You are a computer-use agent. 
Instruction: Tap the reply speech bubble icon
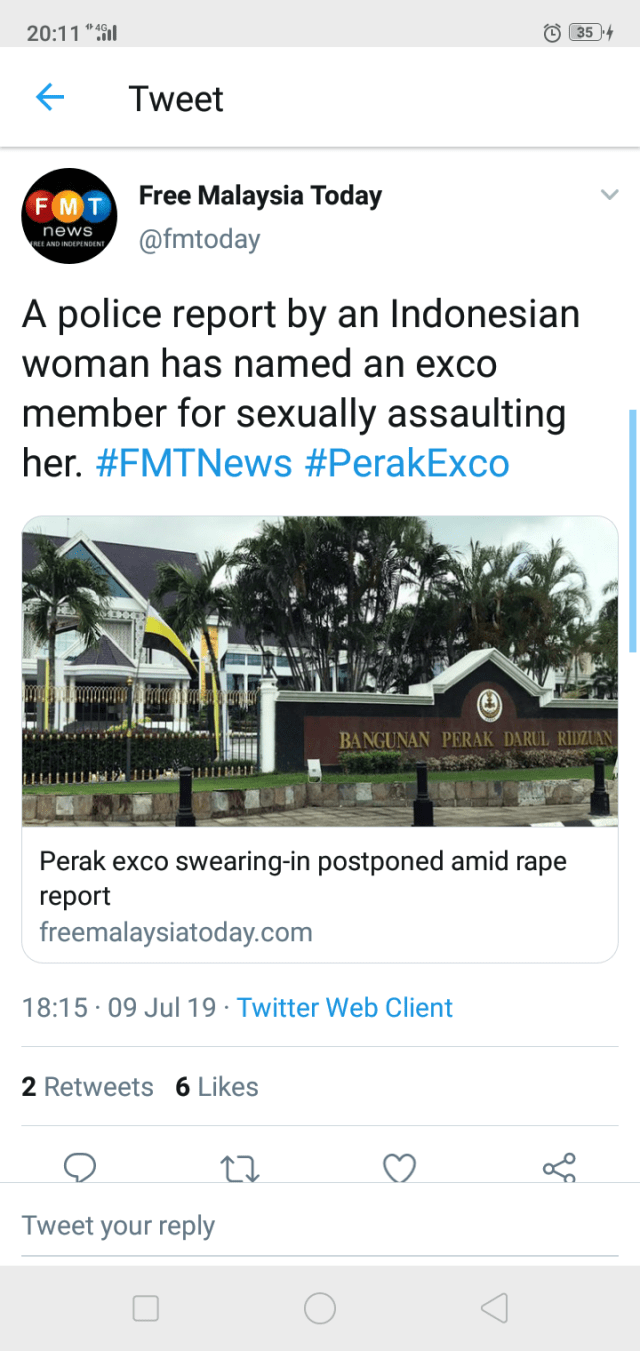(79, 1167)
